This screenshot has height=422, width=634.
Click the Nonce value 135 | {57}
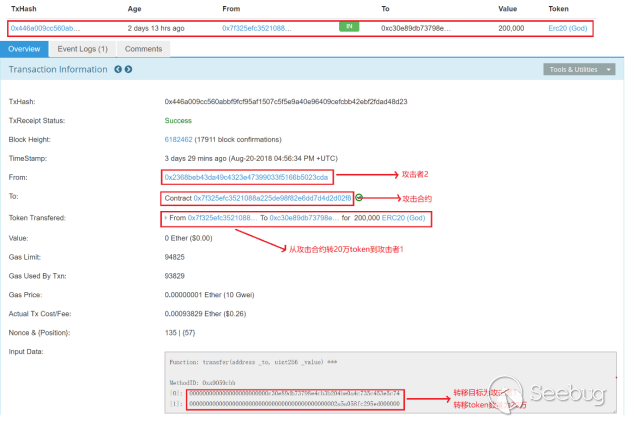tap(180, 333)
